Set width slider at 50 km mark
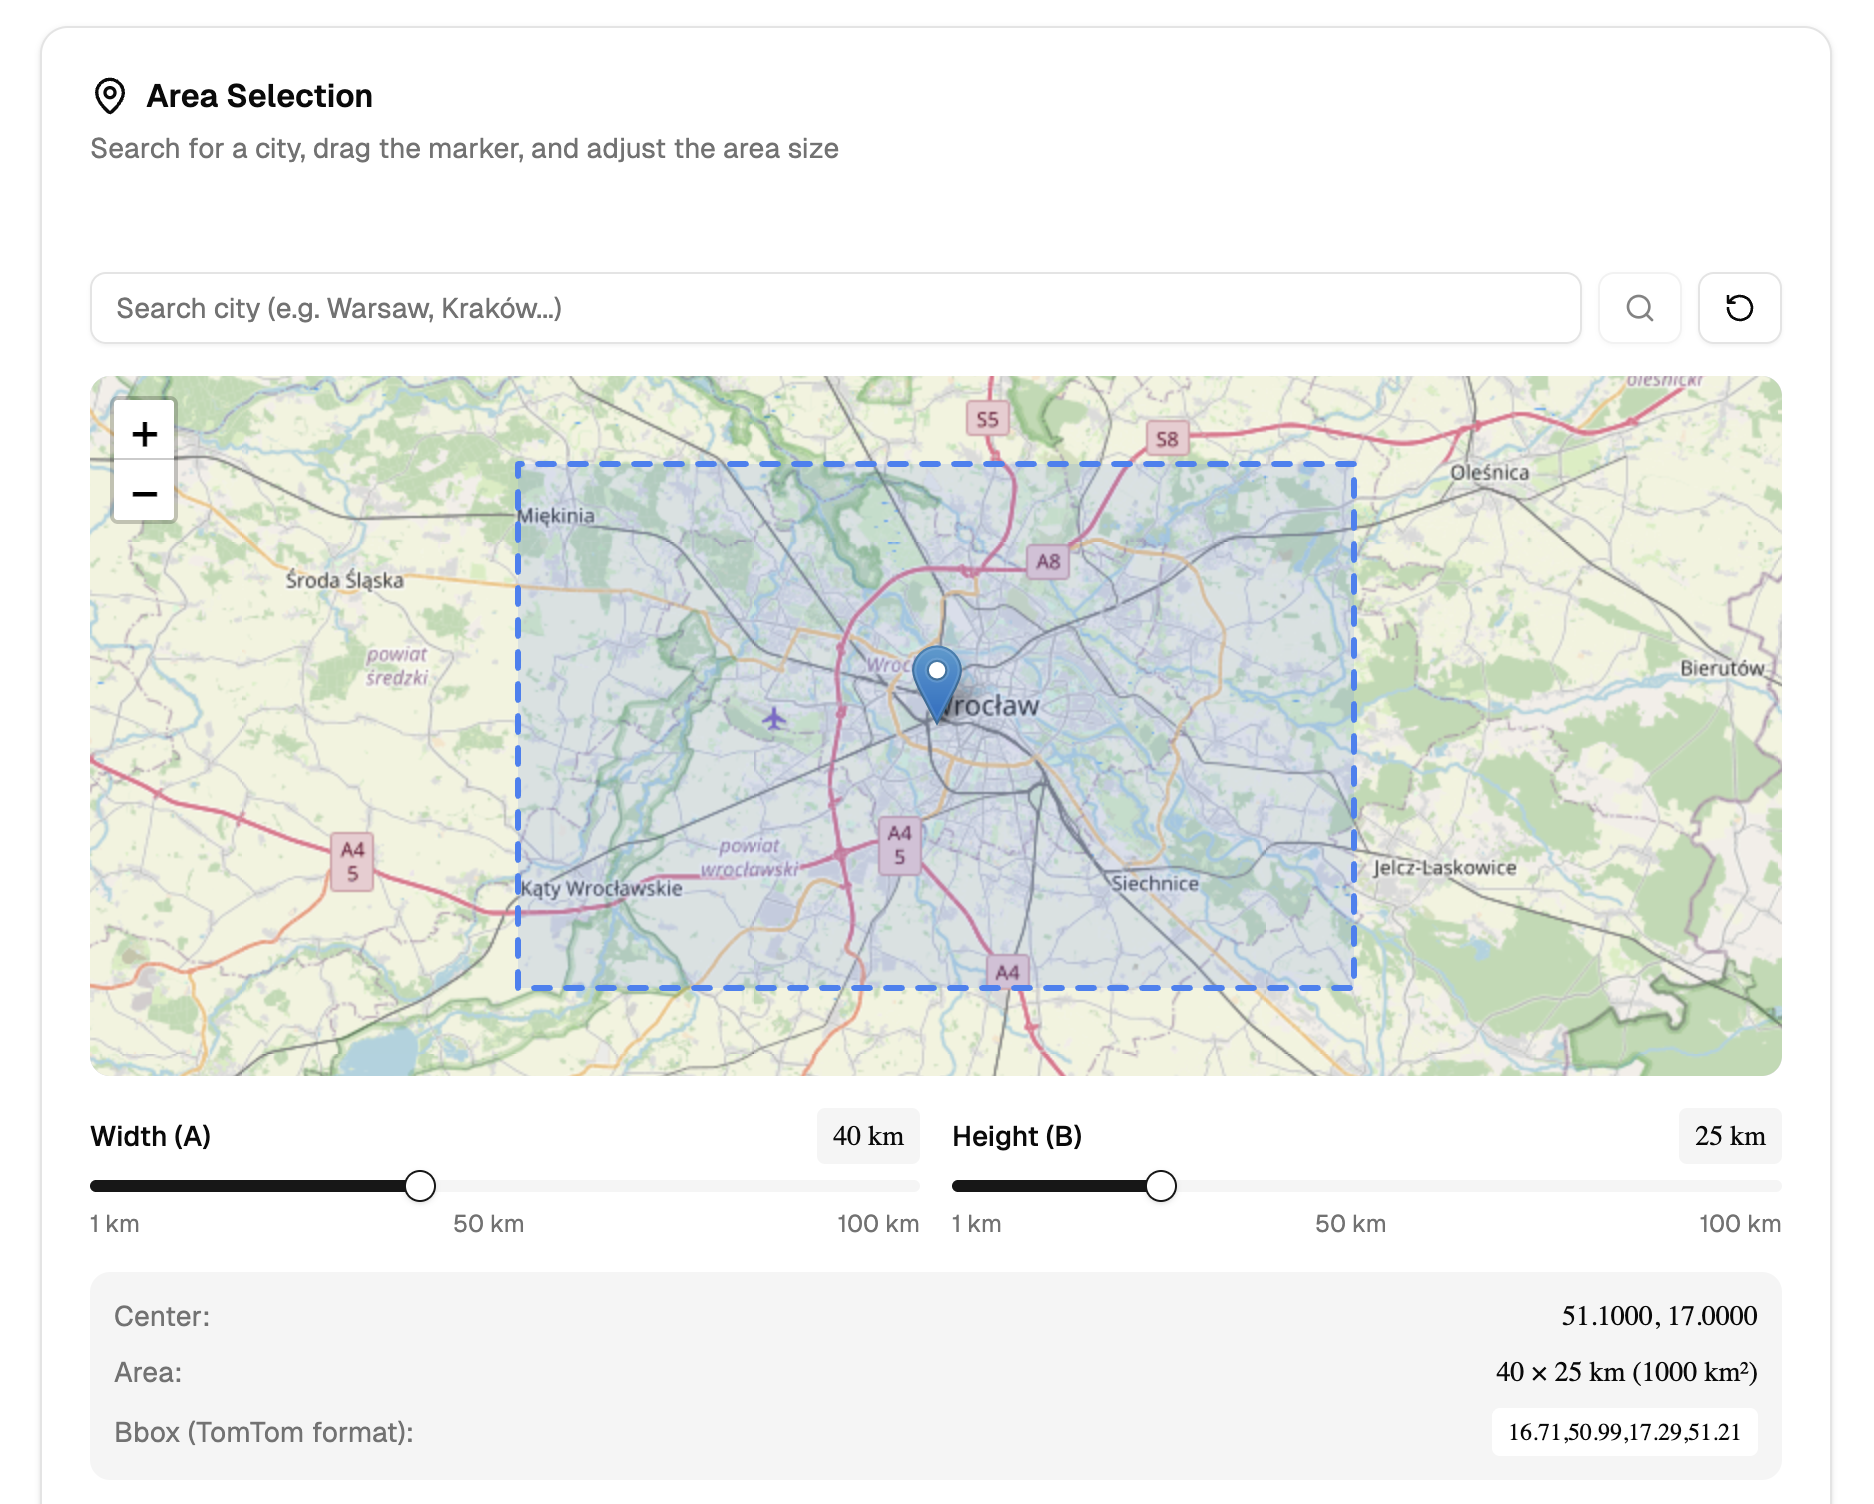This screenshot has width=1874, height=1504. pos(501,1186)
